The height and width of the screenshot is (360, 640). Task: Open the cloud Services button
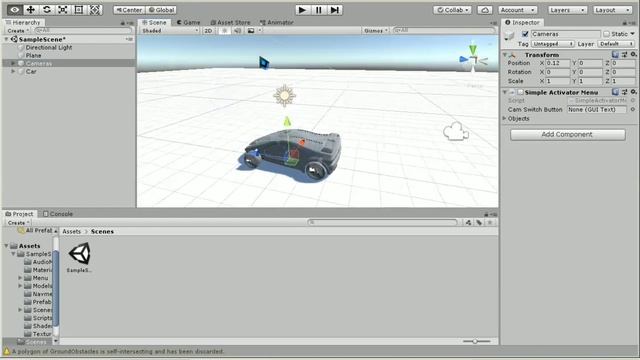coord(484,10)
